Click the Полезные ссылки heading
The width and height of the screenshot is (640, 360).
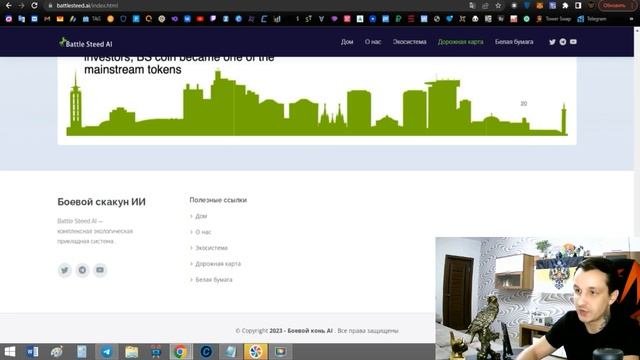click(218, 200)
